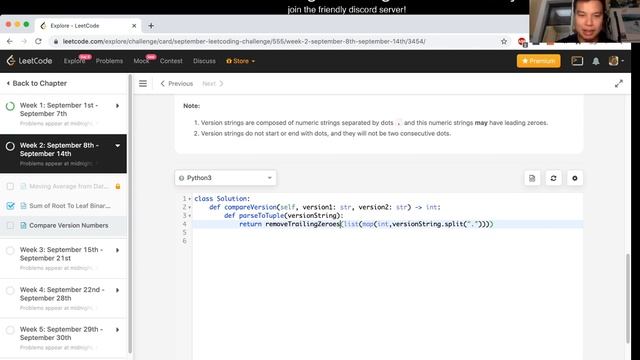Open editor settings gear icon
This screenshot has width=640, height=360.
(x=575, y=178)
